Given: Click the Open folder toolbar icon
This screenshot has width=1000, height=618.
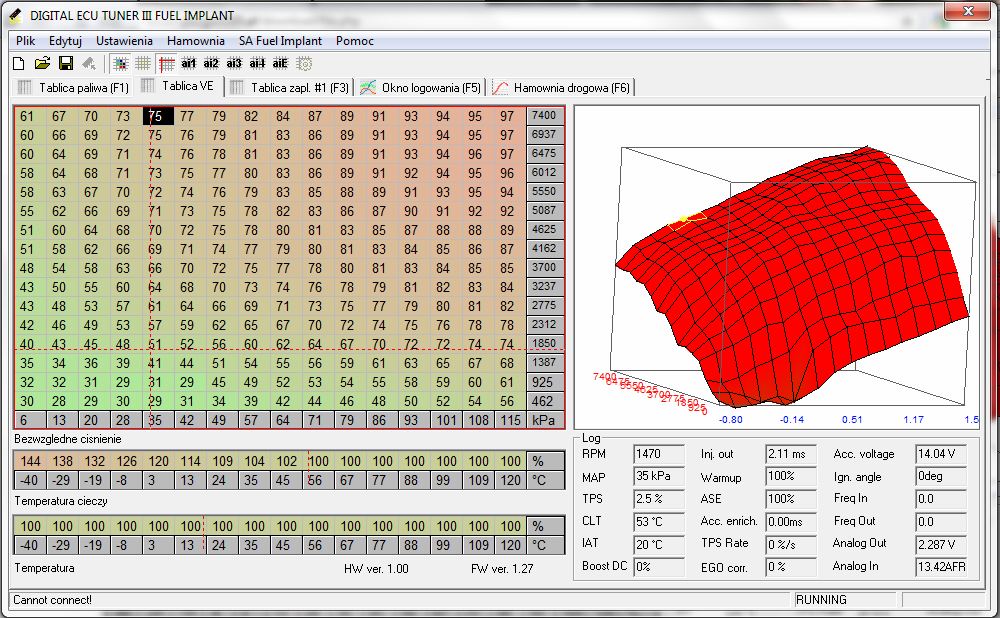Looking at the screenshot, I should coord(42,64).
